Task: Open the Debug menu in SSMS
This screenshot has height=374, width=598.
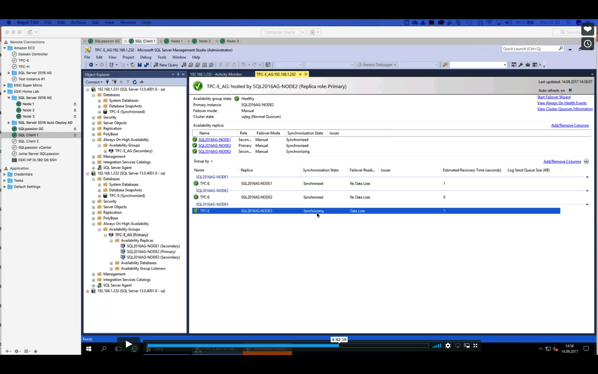Action: (146, 57)
